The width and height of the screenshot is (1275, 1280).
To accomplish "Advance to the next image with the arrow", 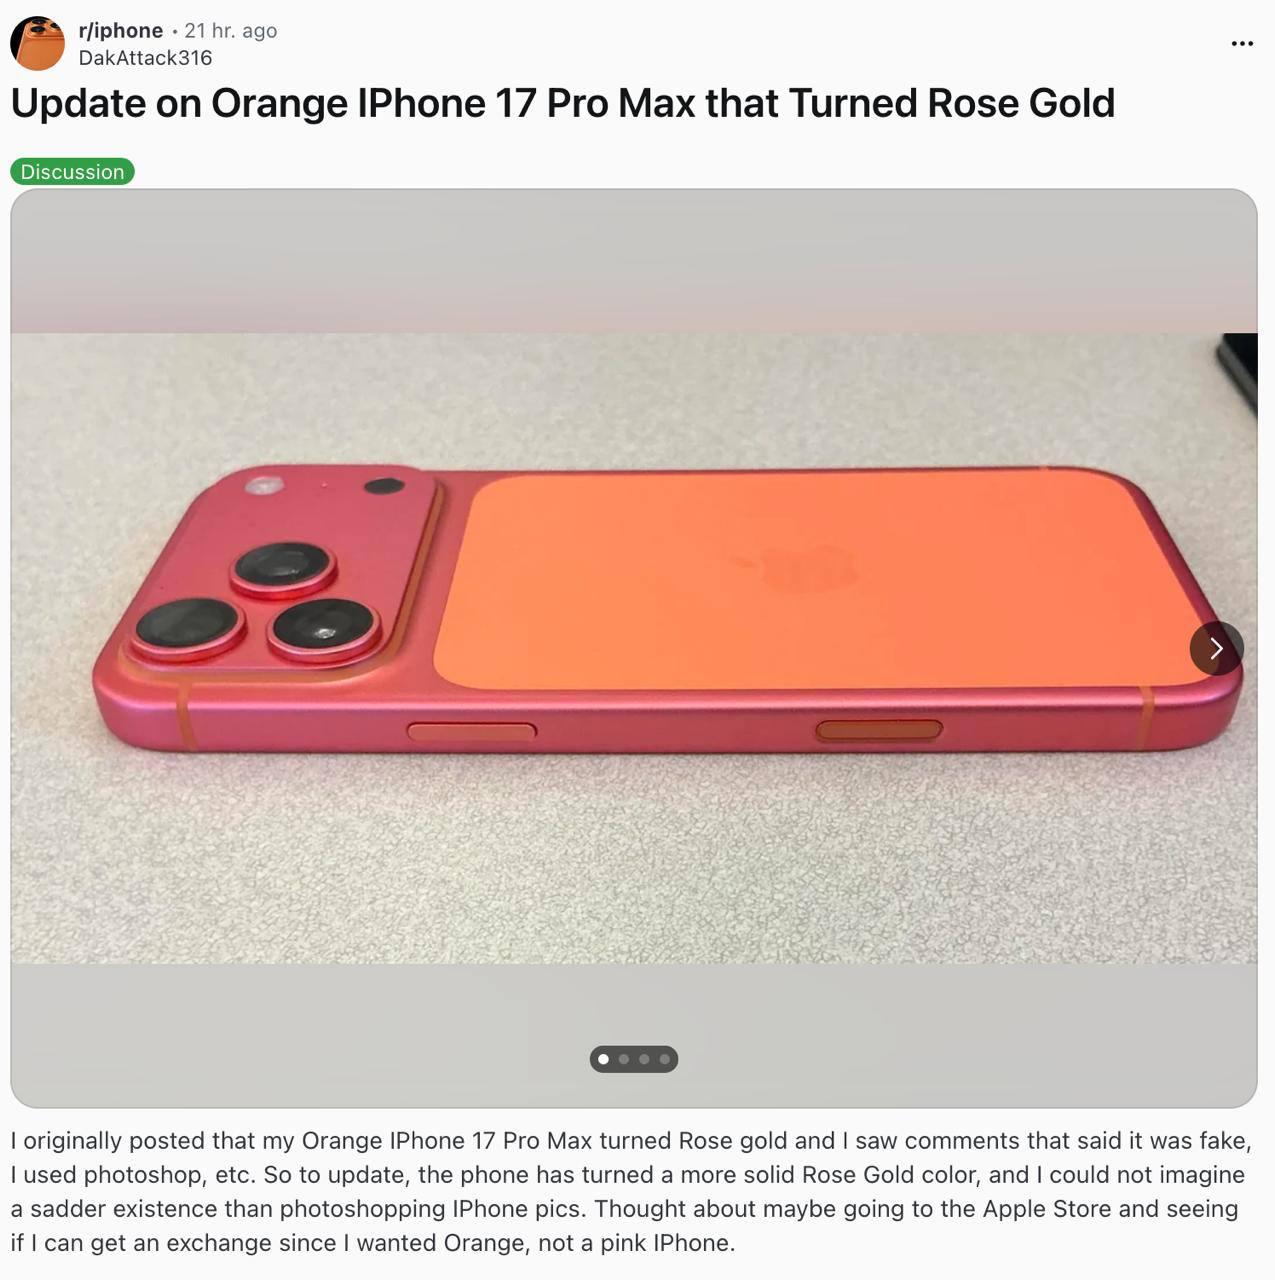I will pos(1216,648).
